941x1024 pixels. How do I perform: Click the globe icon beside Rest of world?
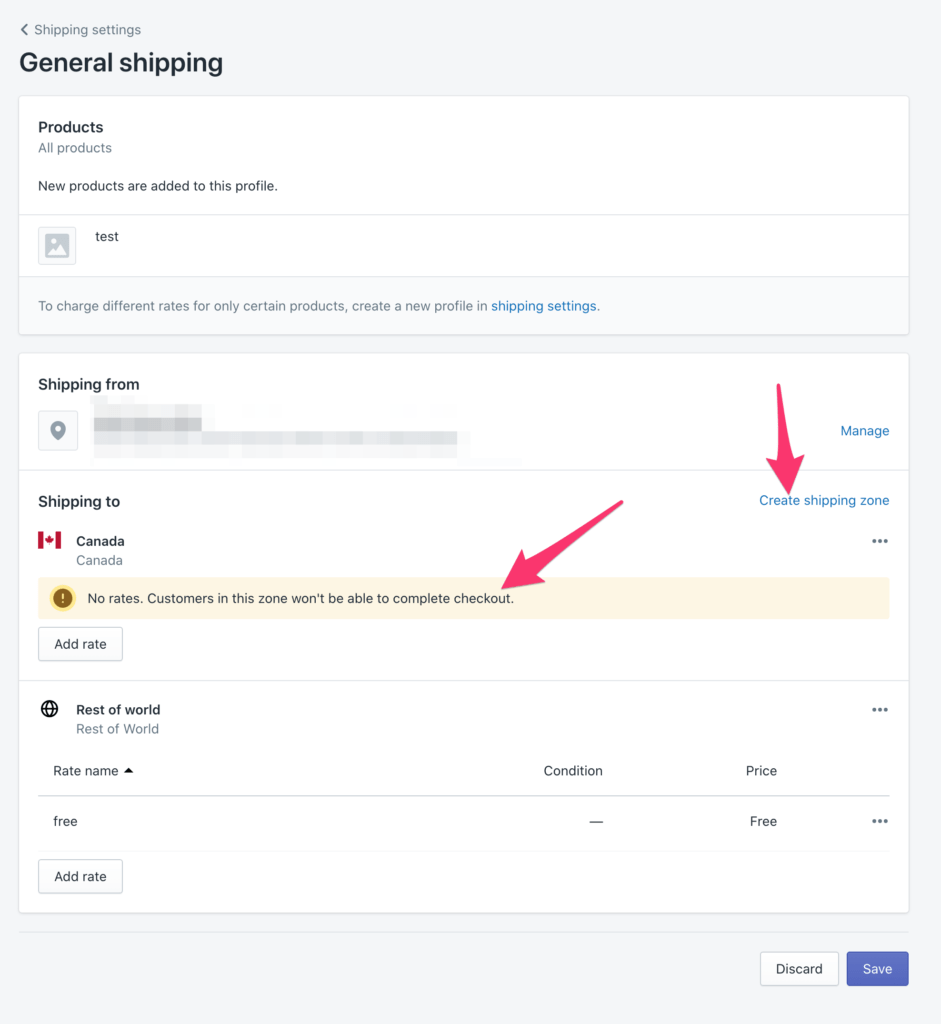point(49,709)
